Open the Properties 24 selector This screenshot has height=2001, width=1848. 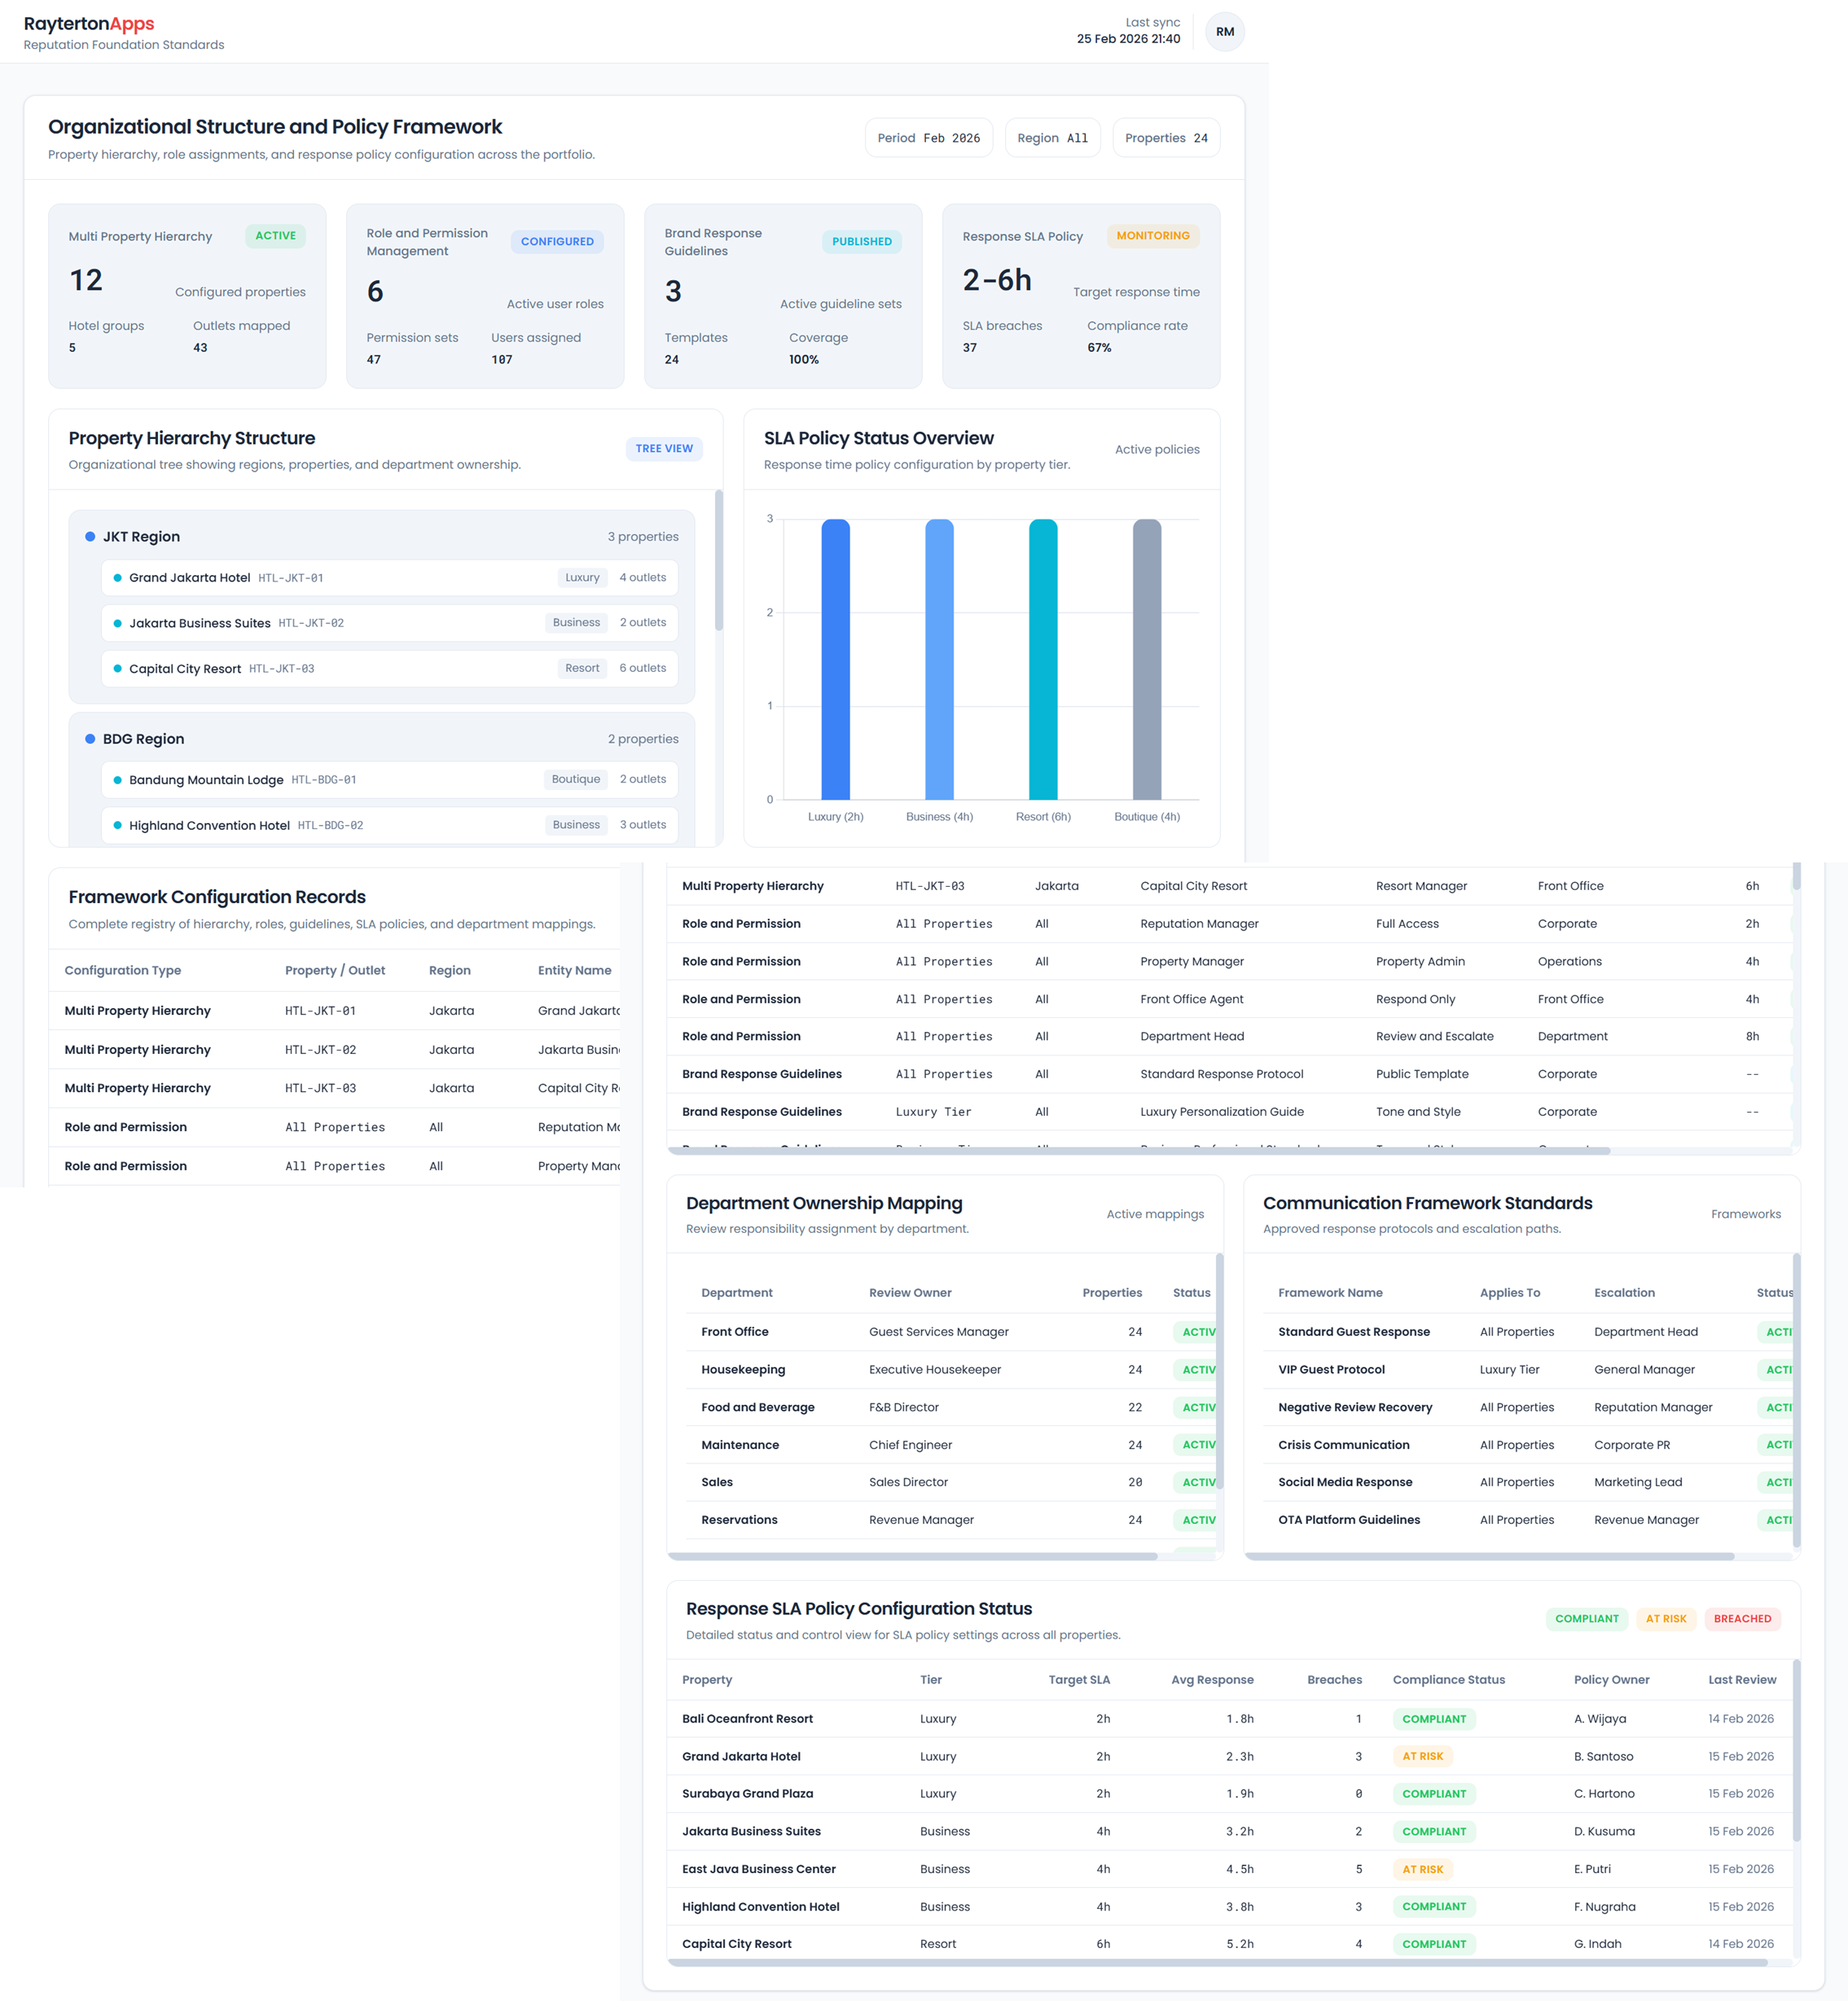click(1165, 137)
